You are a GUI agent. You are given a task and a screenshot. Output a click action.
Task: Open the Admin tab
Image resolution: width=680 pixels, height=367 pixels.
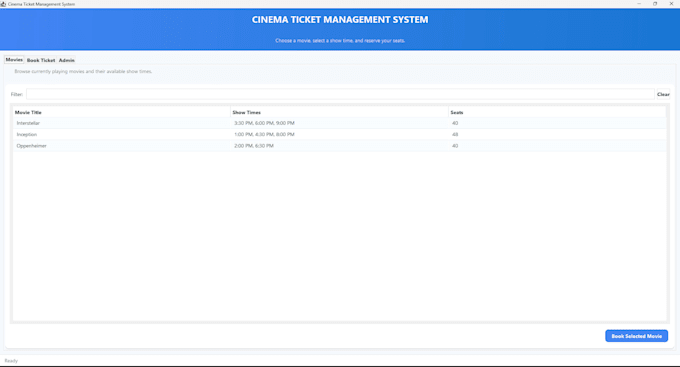coord(66,60)
